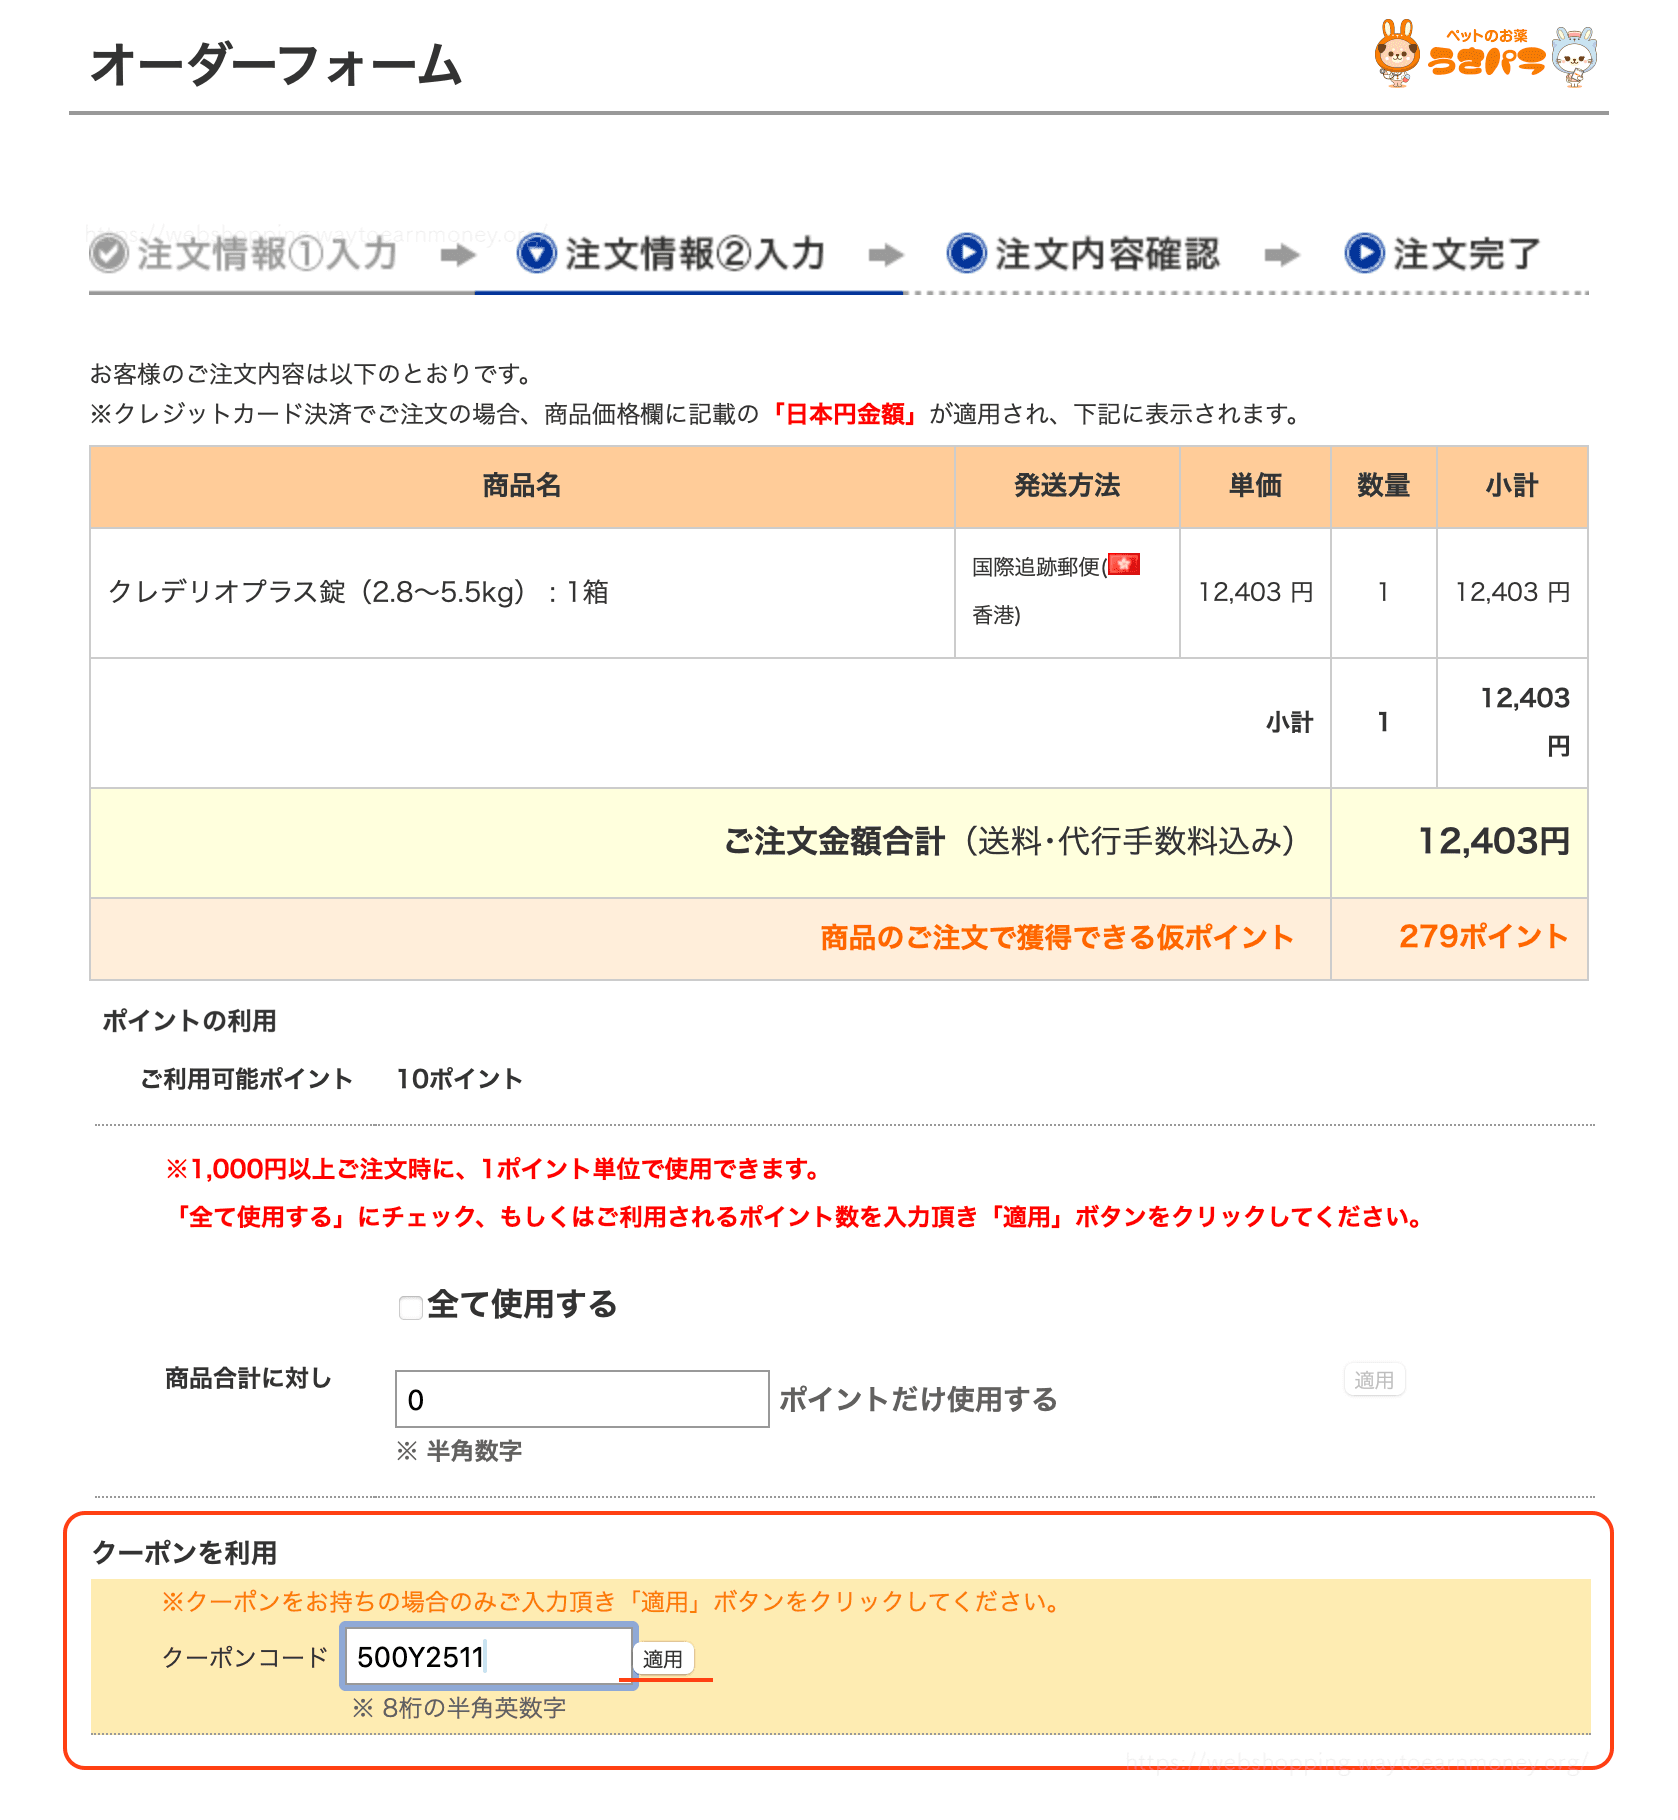Click the checkmark icon on 注文情報①入力
The height and width of the screenshot is (1820, 1678).
110,253
